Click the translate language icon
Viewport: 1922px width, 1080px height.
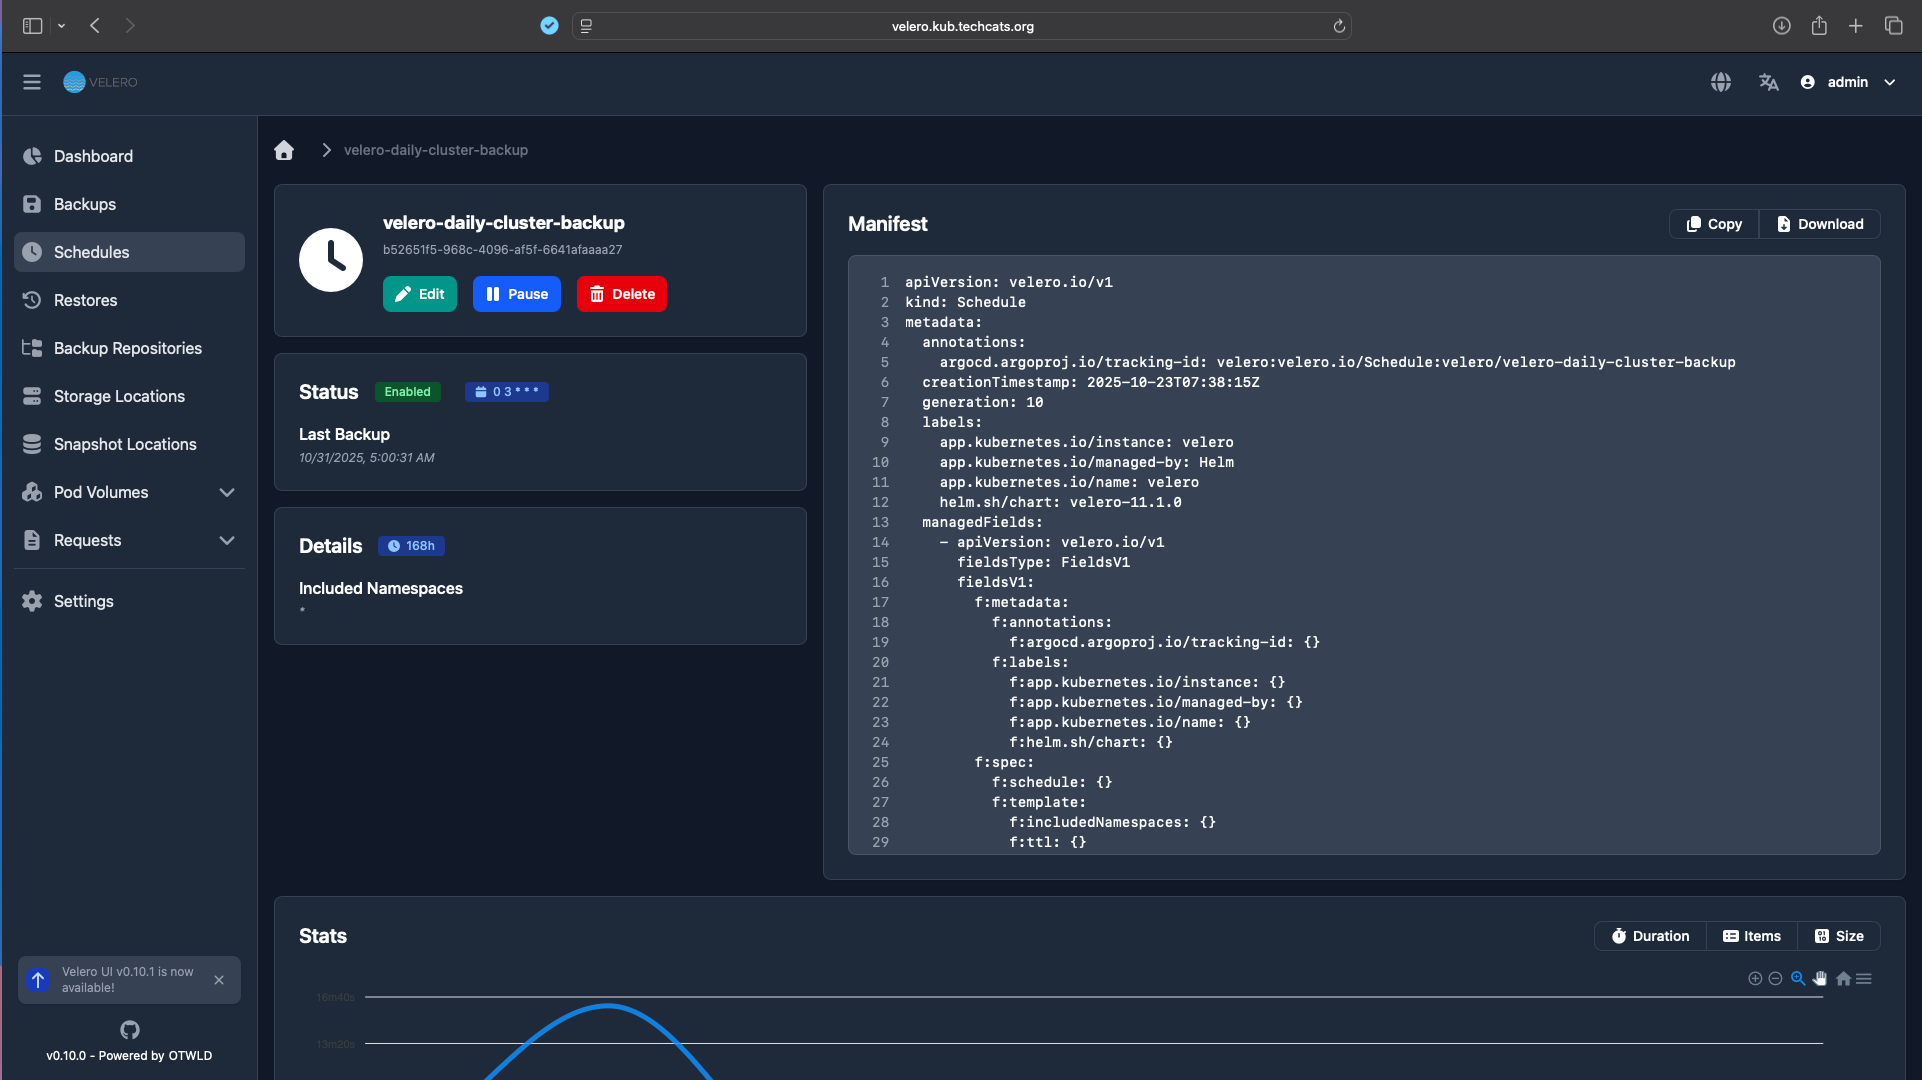(x=1768, y=82)
